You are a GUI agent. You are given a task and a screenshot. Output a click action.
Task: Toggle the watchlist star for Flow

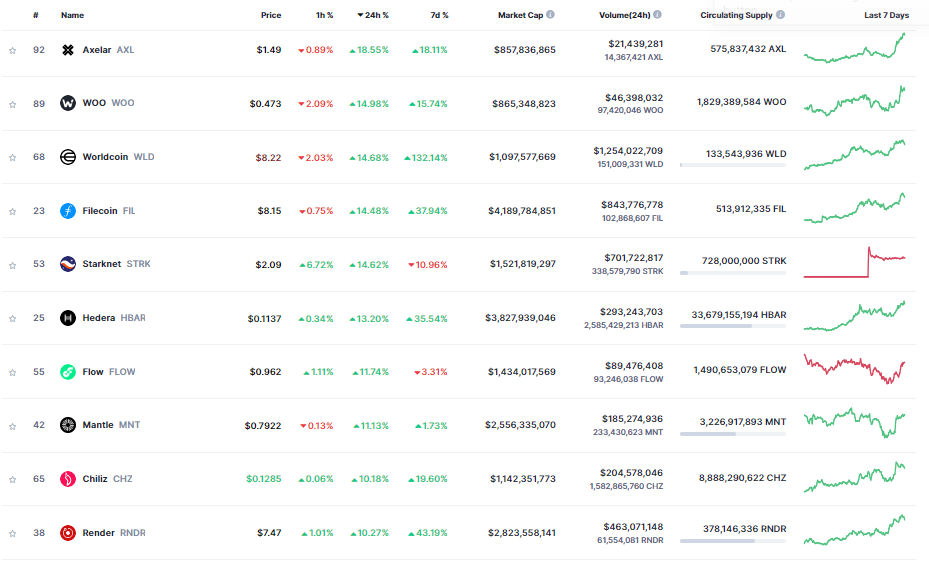[x=13, y=372]
